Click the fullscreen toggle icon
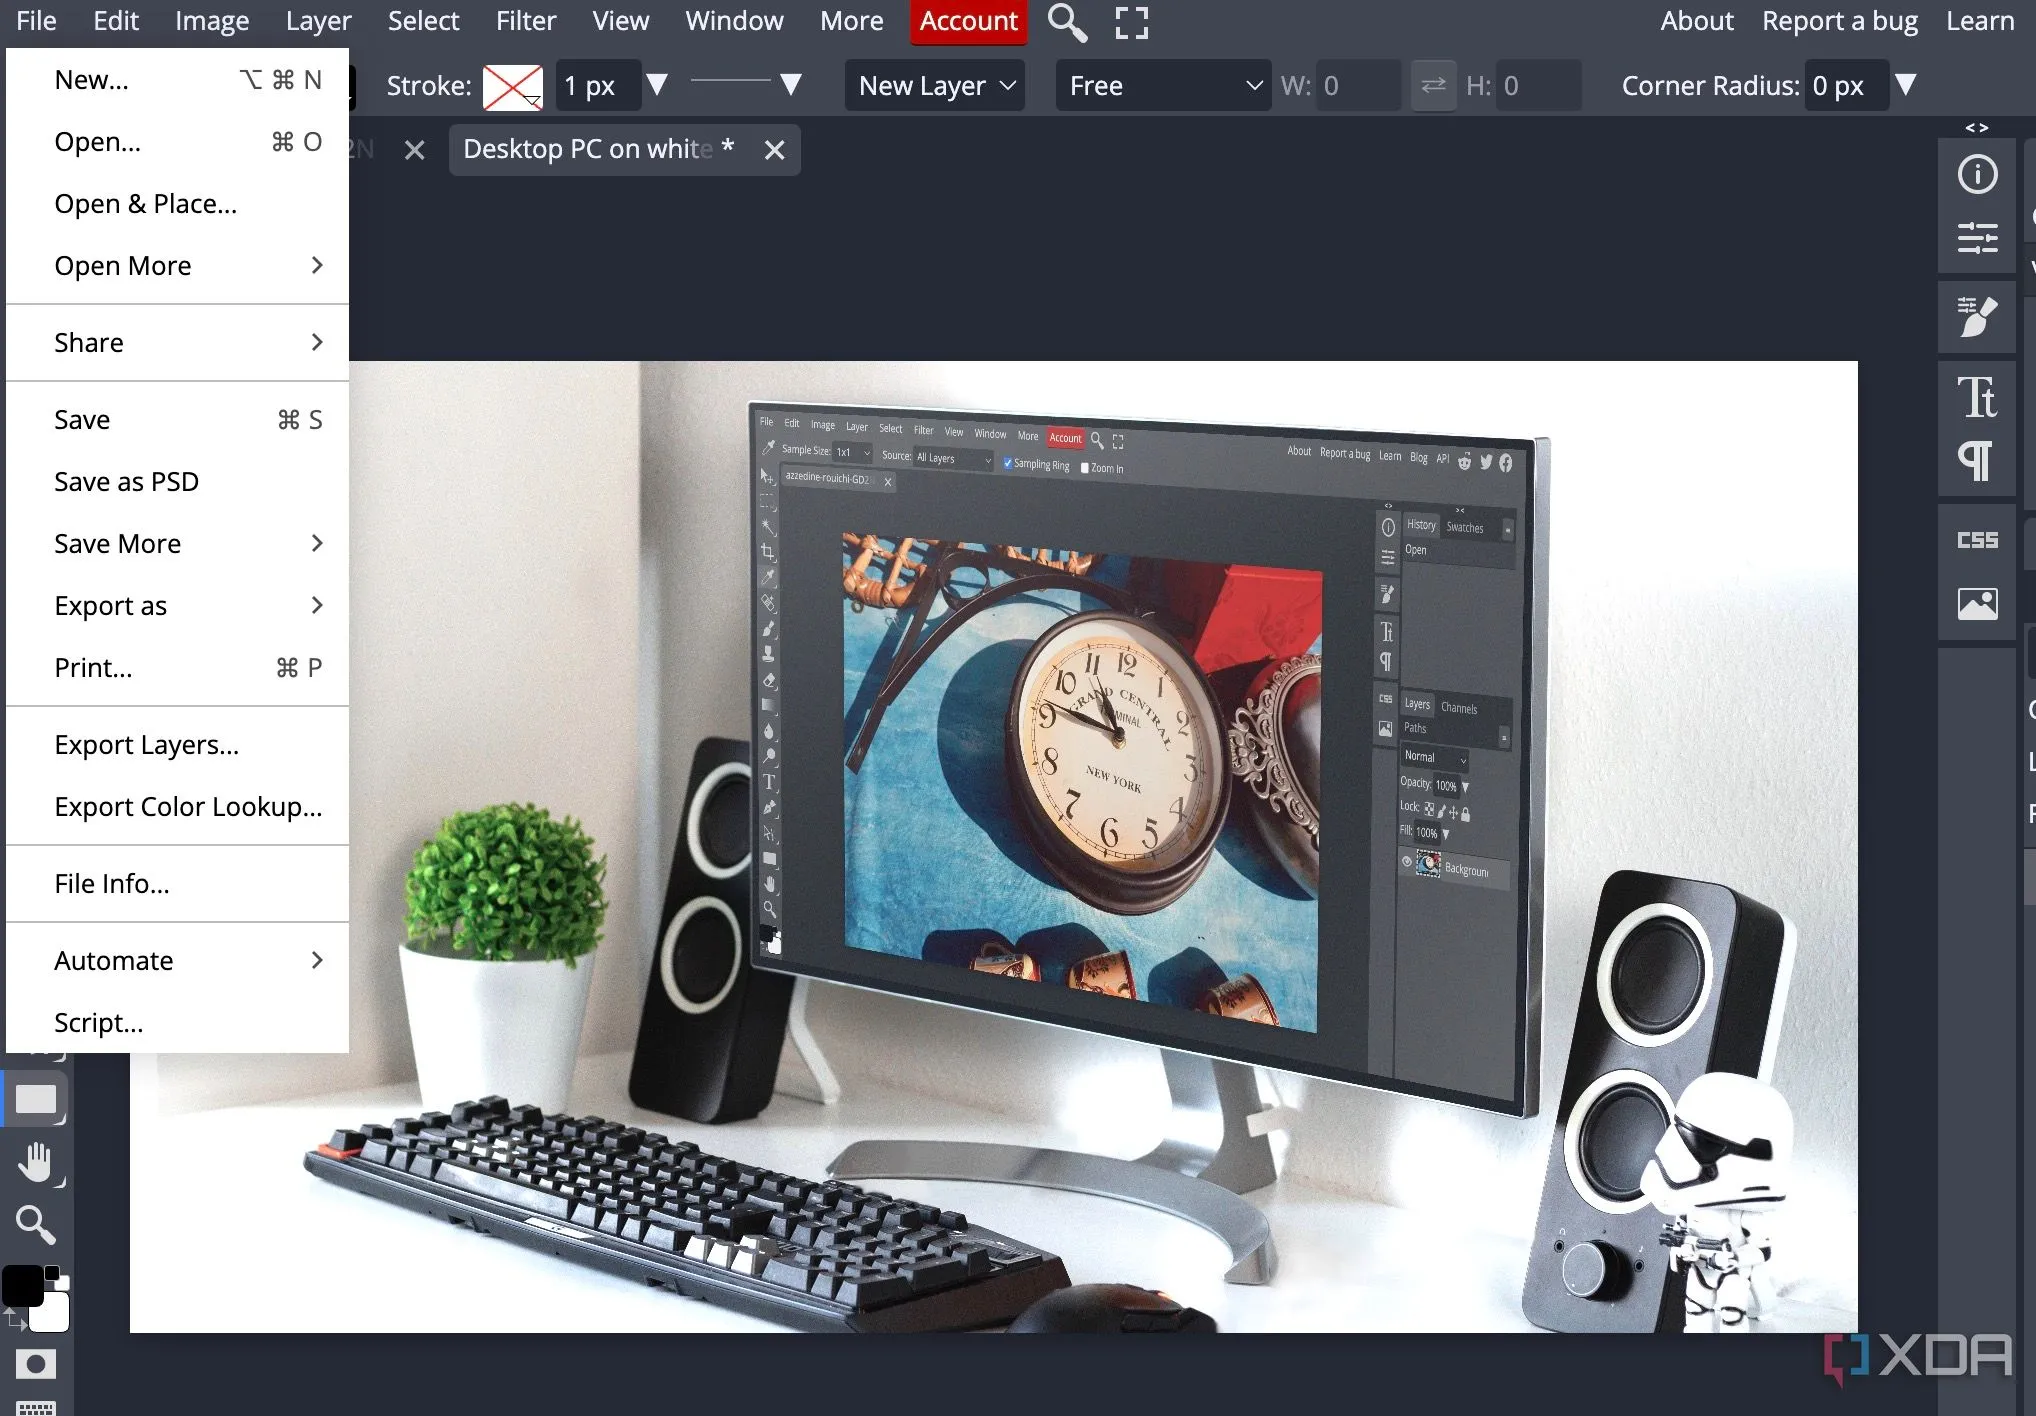 (1131, 22)
